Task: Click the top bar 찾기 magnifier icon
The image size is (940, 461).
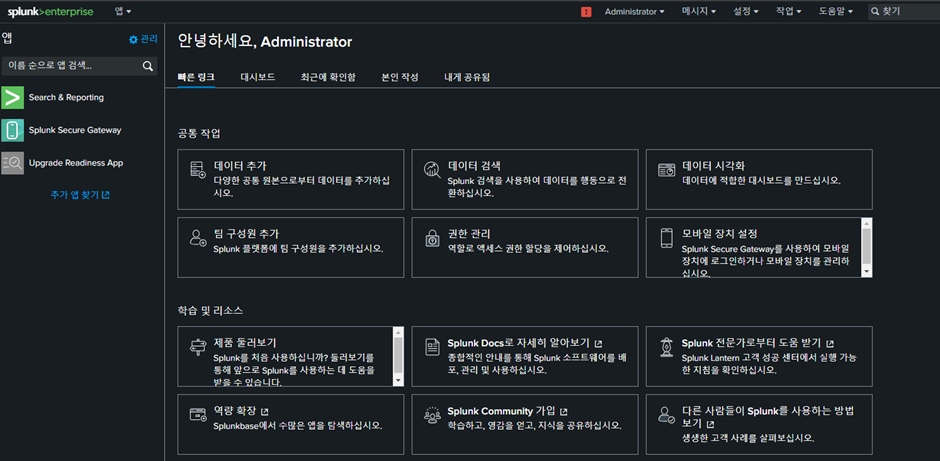Action: click(x=876, y=11)
